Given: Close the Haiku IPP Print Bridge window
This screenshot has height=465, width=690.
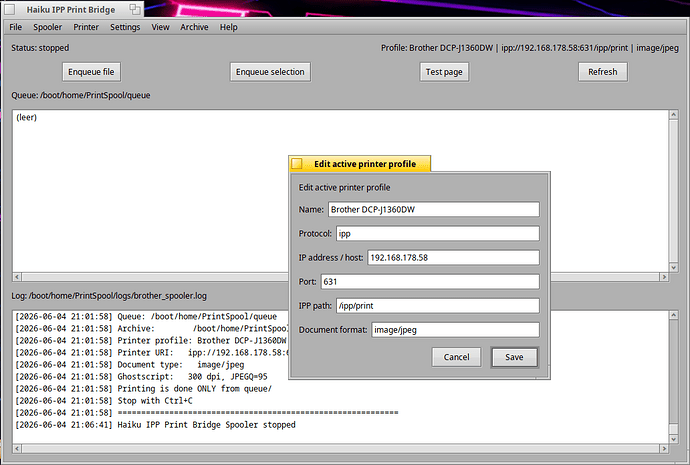Looking at the screenshot, I should (10, 9).
